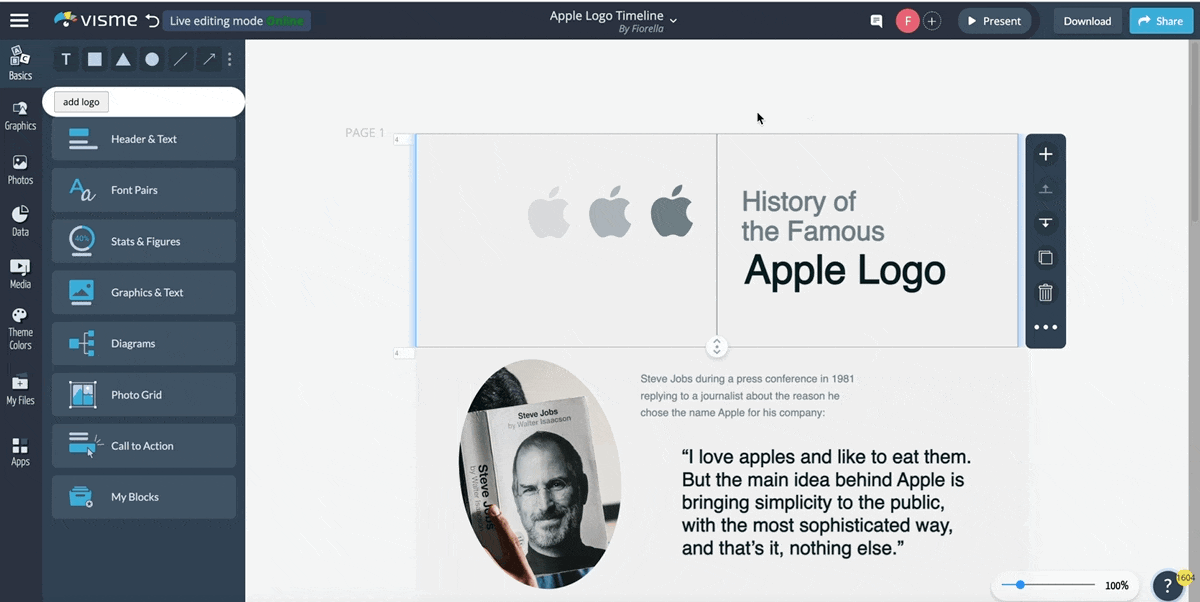
Task: Switch to Theme Colors sidebar tab
Action: (20, 330)
